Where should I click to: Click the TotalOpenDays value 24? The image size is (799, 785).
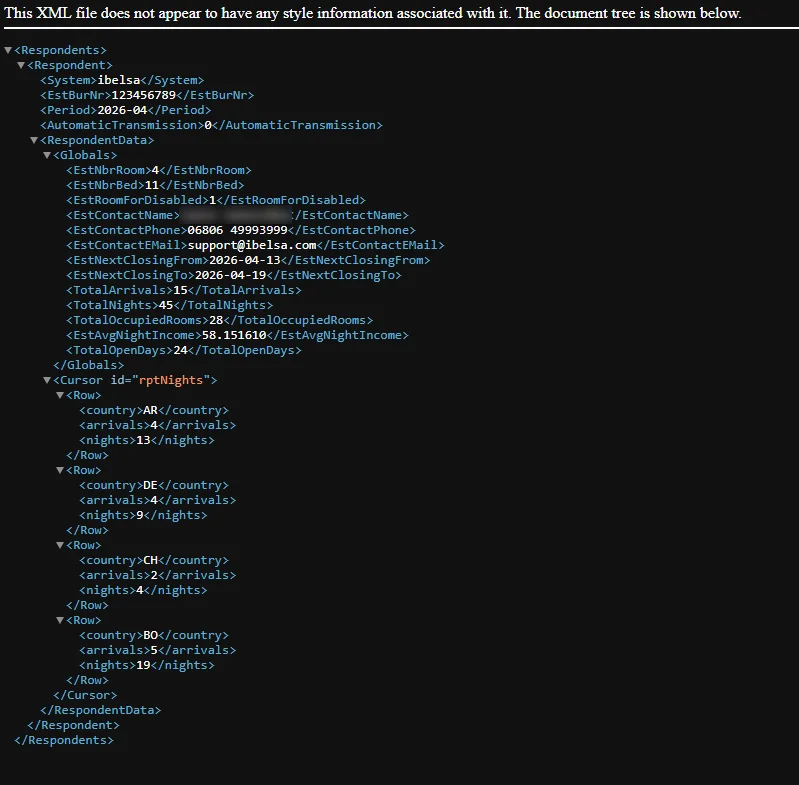tap(180, 350)
